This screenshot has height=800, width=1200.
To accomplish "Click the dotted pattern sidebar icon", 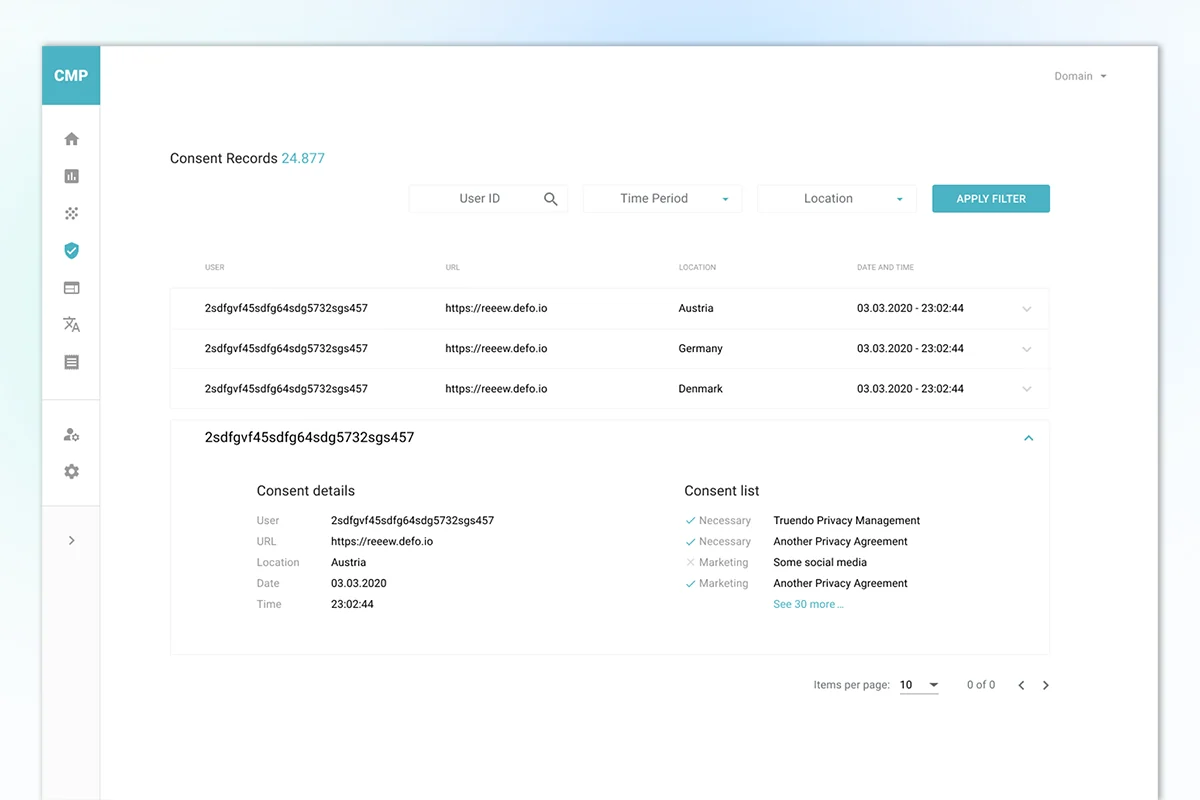I will 71,213.
